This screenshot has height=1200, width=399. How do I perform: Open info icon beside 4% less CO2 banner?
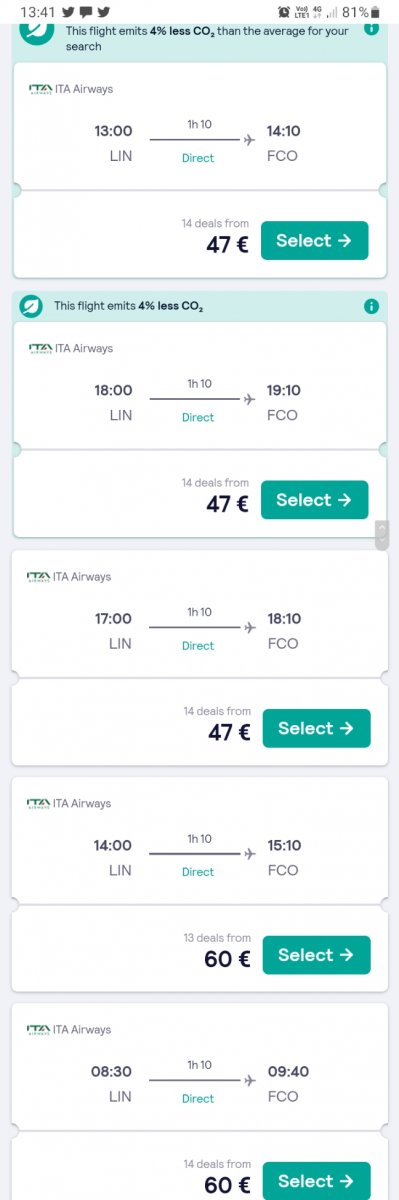click(371, 306)
